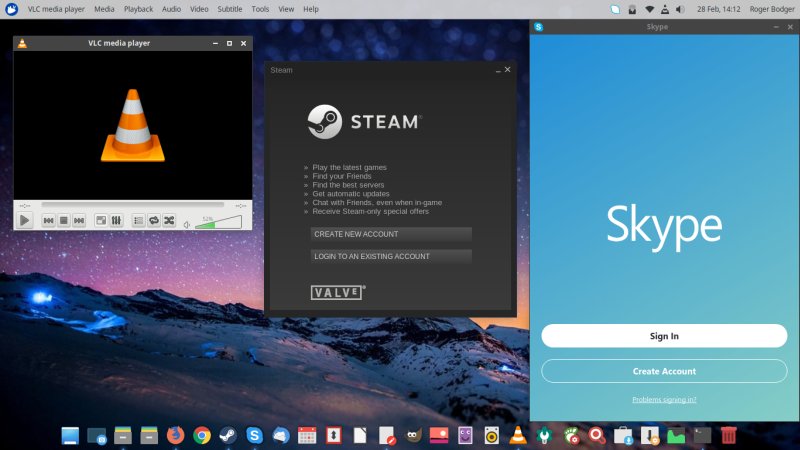Mute VLC audio via speaker icon
Image resolution: width=800 pixels, height=450 pixels.
pyautogui.click(x=187, y=224)
